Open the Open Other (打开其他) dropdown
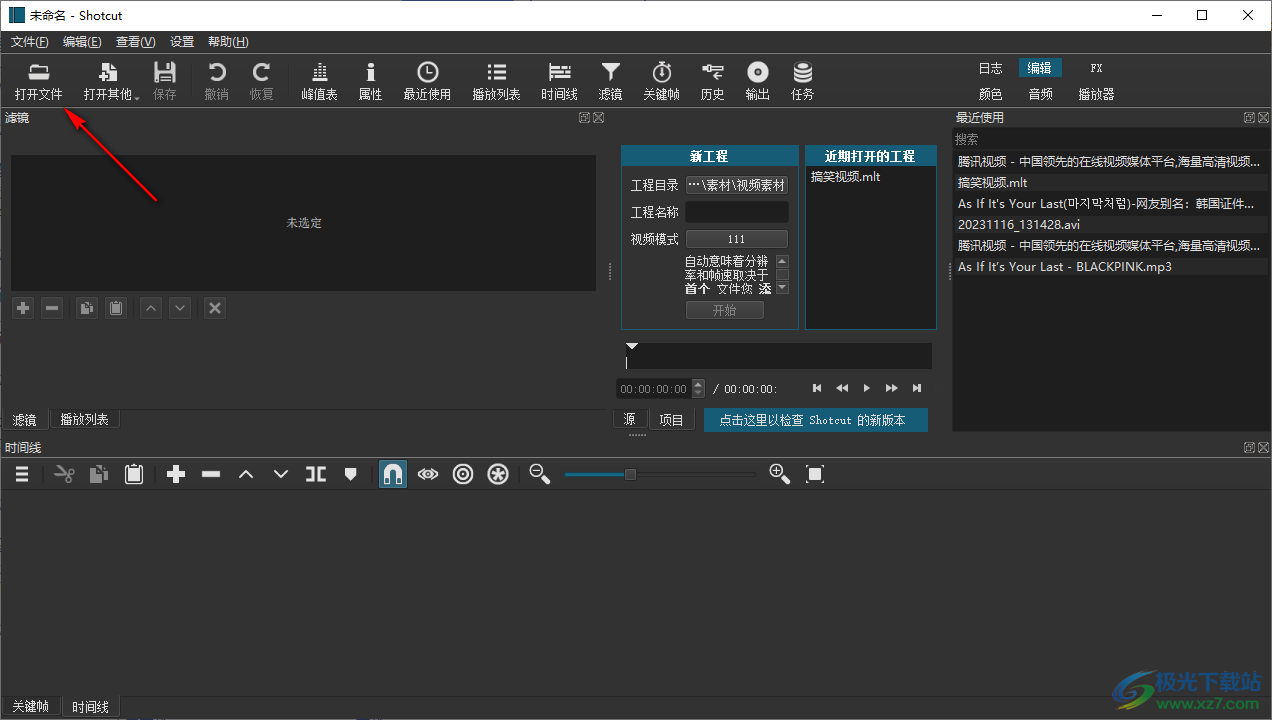Viewport: 1272px width, 720px height. 110,81
